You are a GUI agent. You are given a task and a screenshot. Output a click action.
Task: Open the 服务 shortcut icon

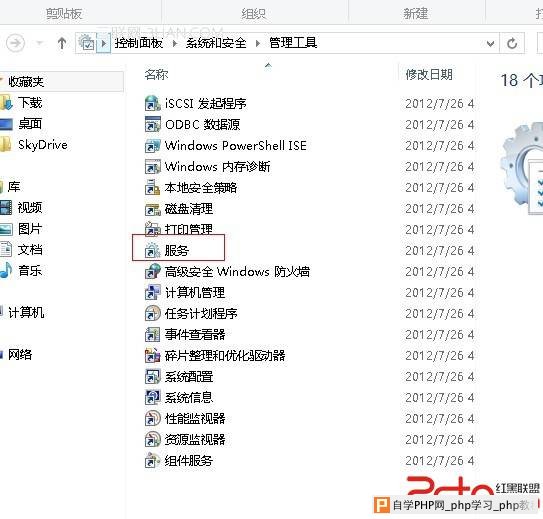[x=152, y=250]
